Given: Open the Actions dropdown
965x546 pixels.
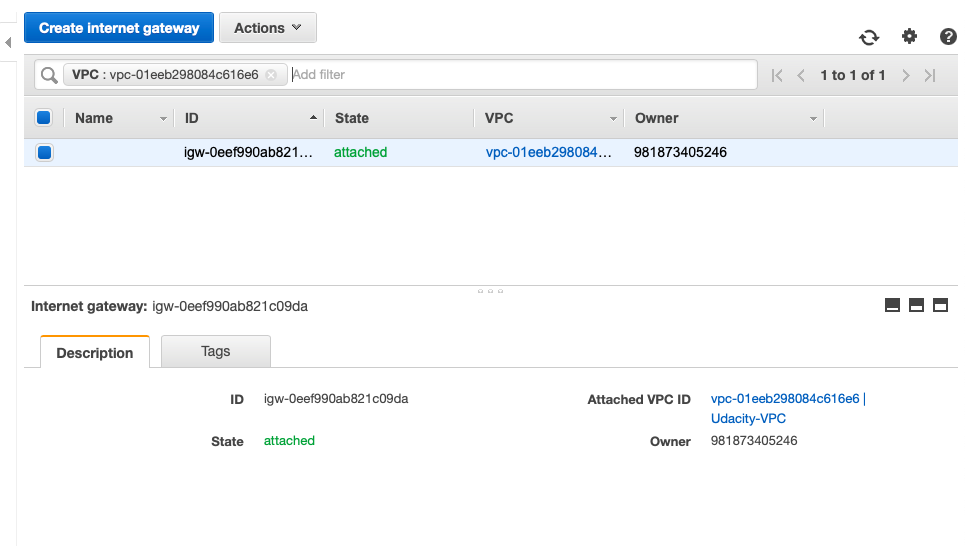Looking at the screenshot, I should 267,28.
